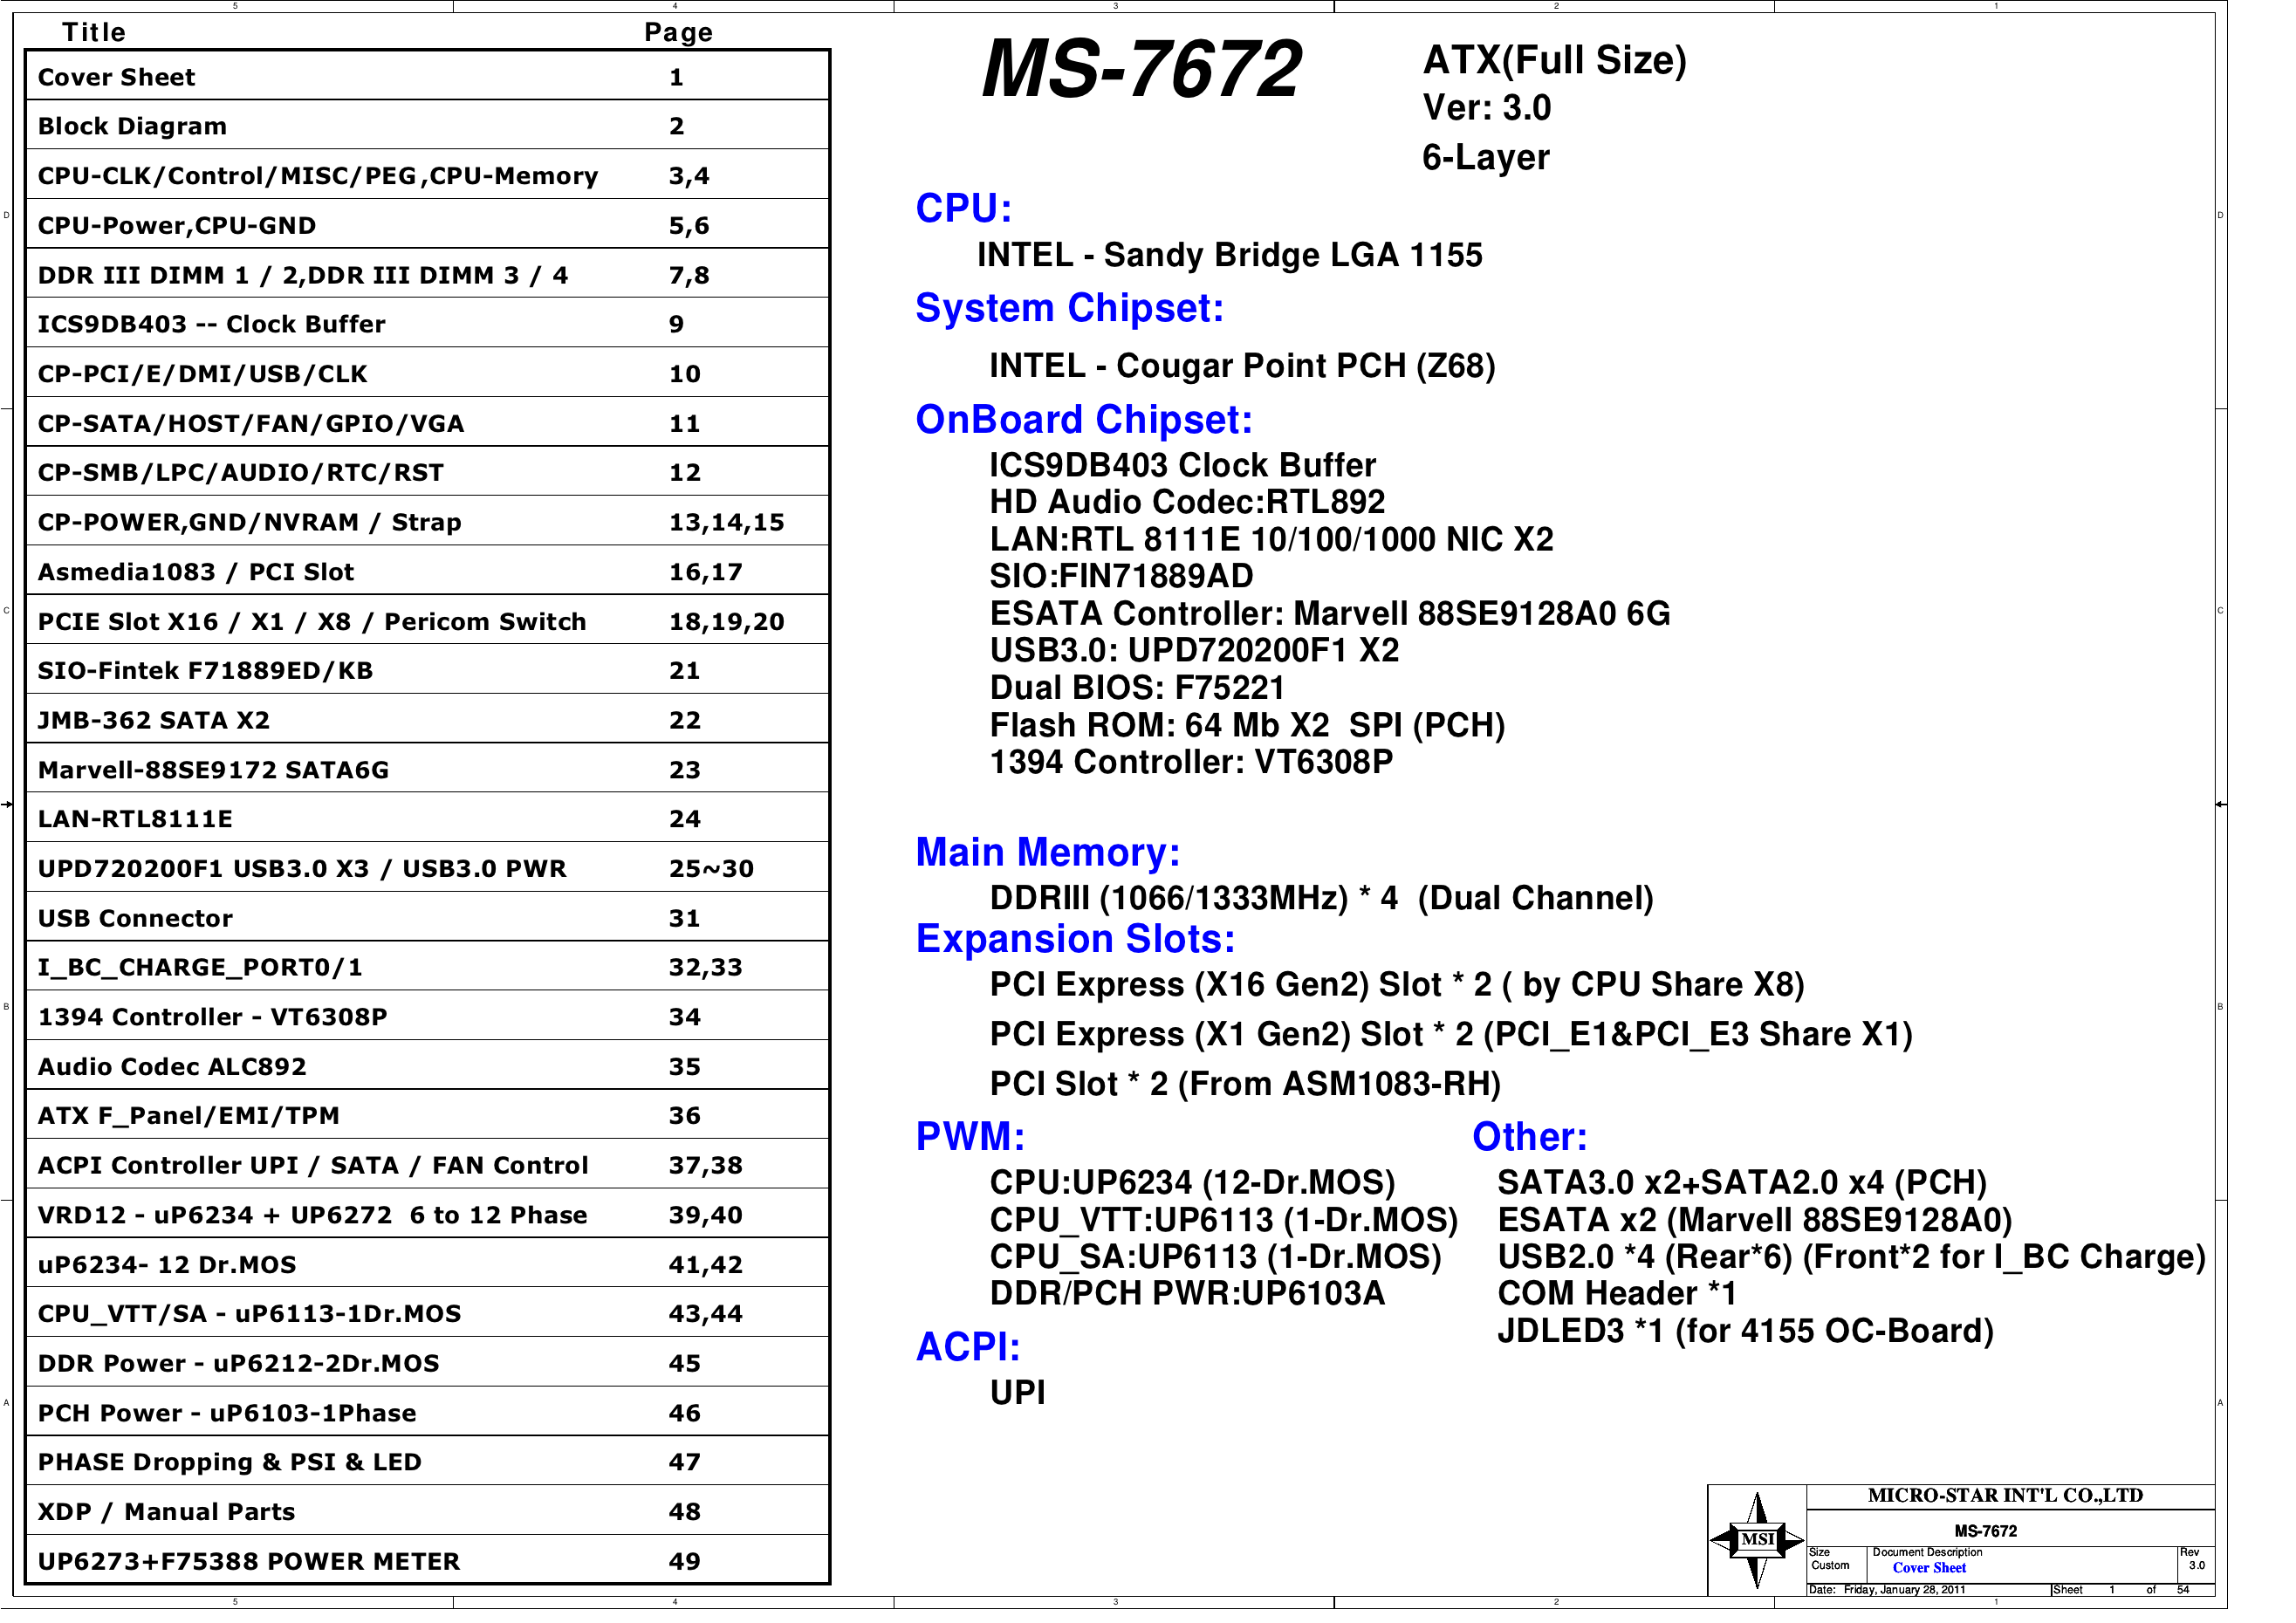Click the Block Diagram row in index
This screenshot has width=2296, height=1623.
pos(132,126)
